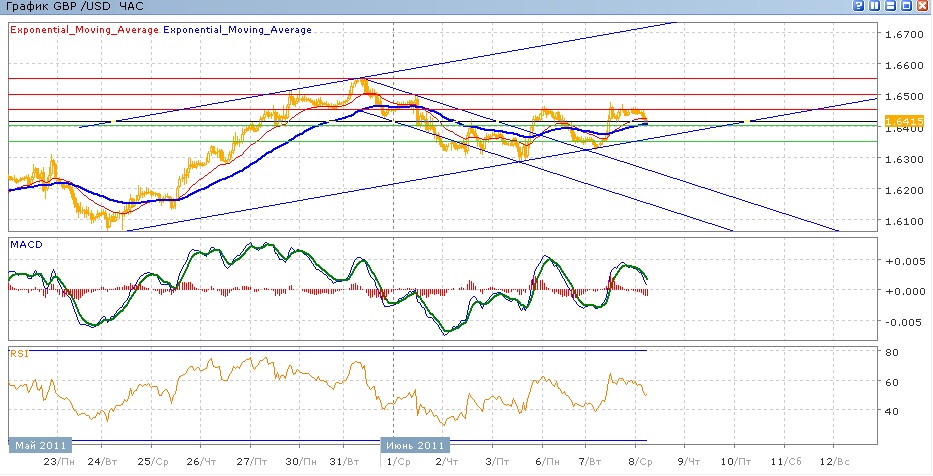The height and width of the screenshot is (476, 933).
Task: Tile windows vertically with the two-column icon
Action: coord(875,6)
